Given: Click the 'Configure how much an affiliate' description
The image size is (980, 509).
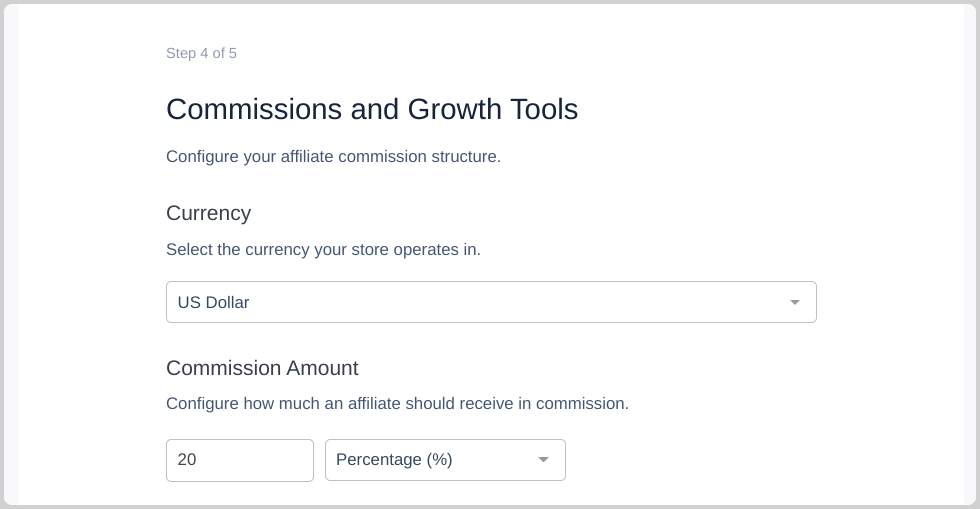Looking at the screenshot, I should (398, 403).
